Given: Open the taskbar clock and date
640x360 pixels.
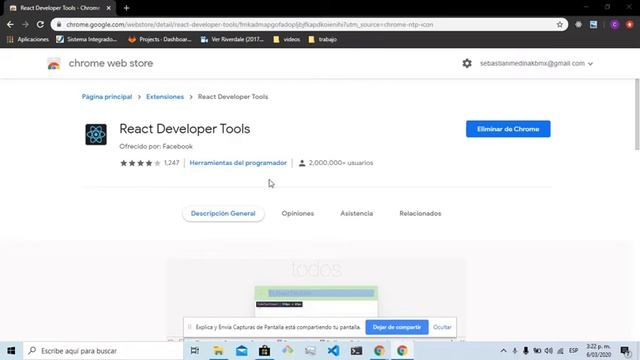Looking at the screenshot, I should [x=598, y=351].
